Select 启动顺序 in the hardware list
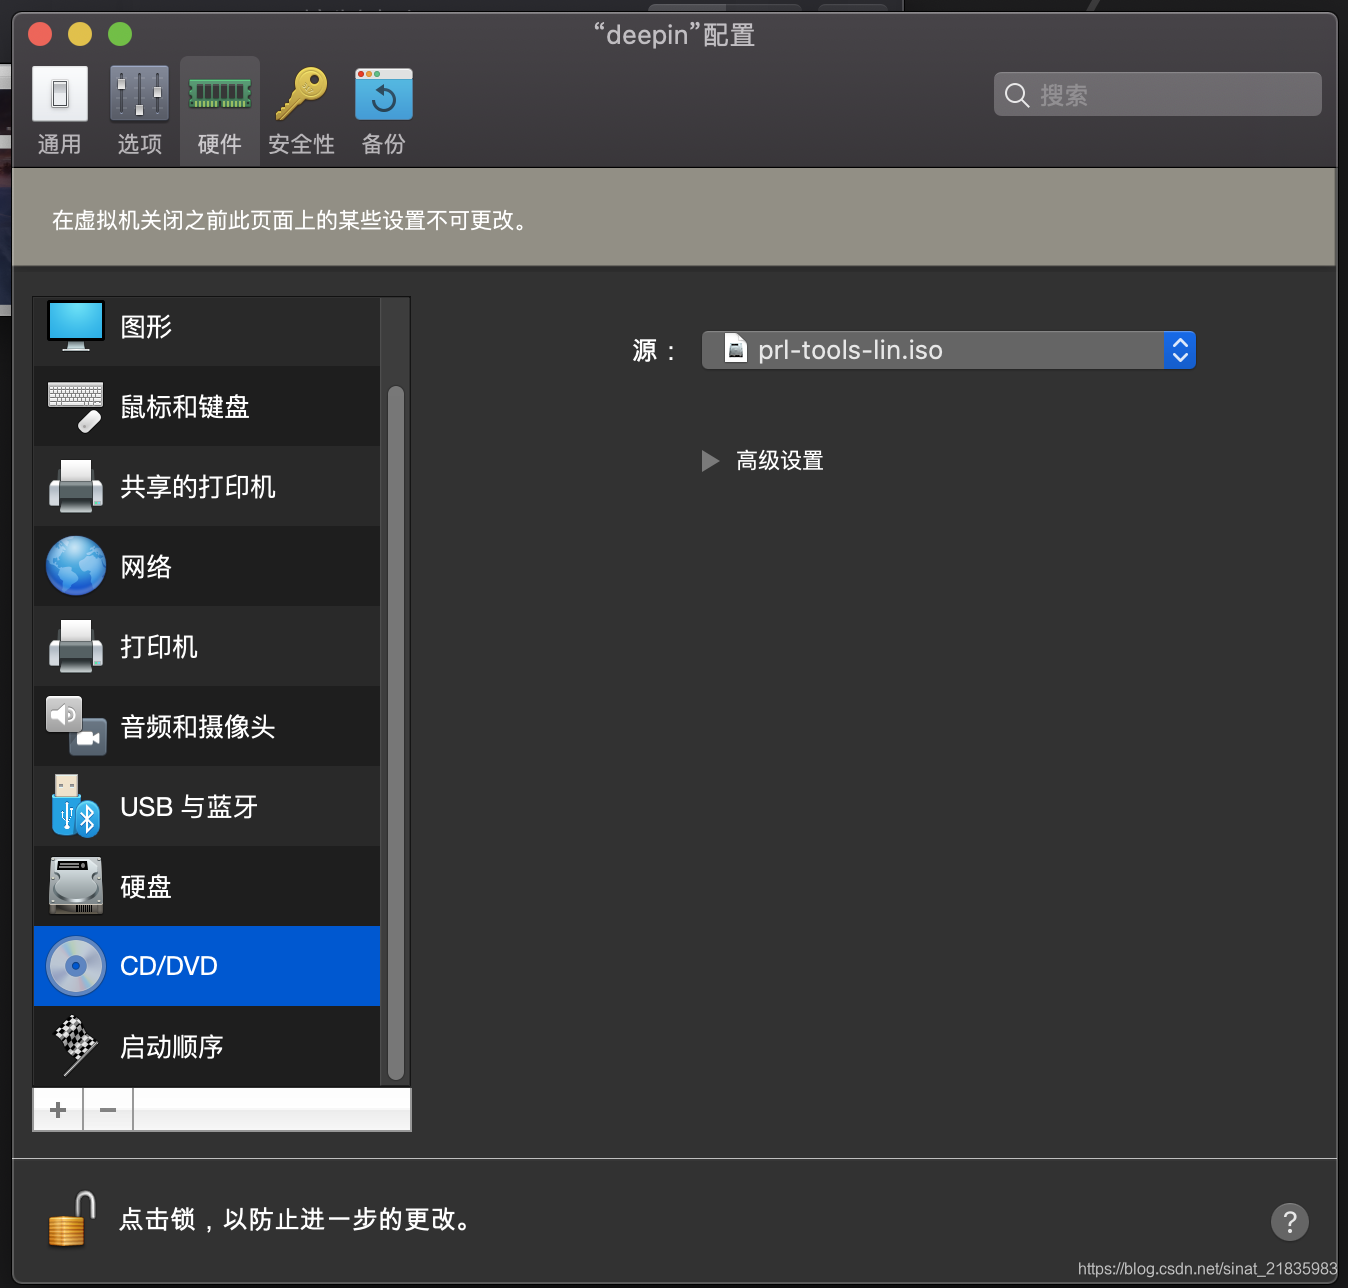Viewport: 1348px width, 1288px height. point(207,1046)
